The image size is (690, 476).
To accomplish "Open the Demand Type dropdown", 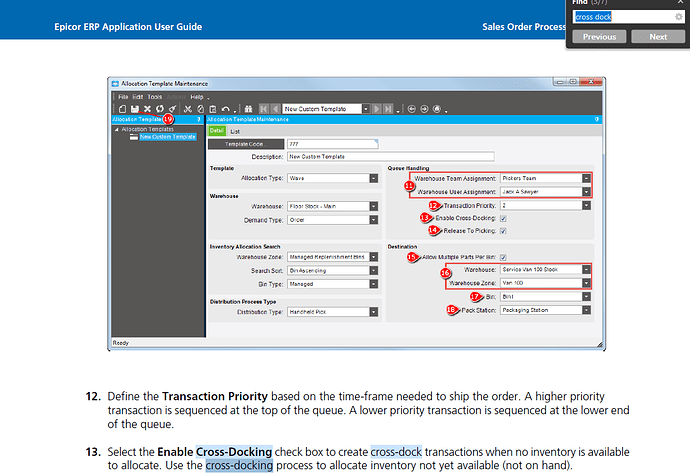I will [374, 220].
